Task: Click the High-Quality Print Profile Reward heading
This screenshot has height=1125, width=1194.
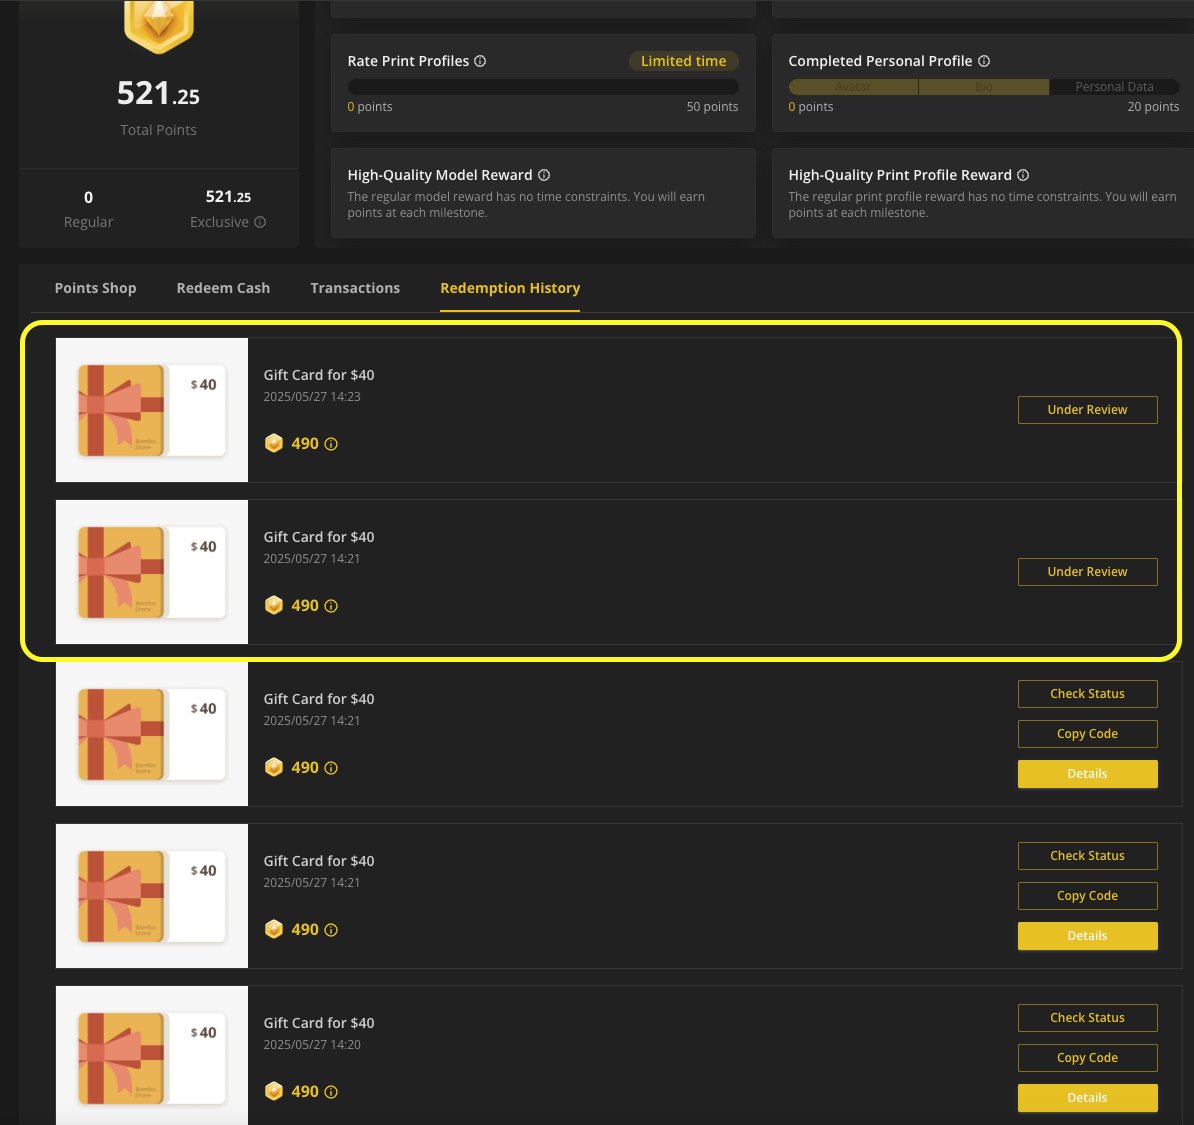Action: click(x=900, y=175)
